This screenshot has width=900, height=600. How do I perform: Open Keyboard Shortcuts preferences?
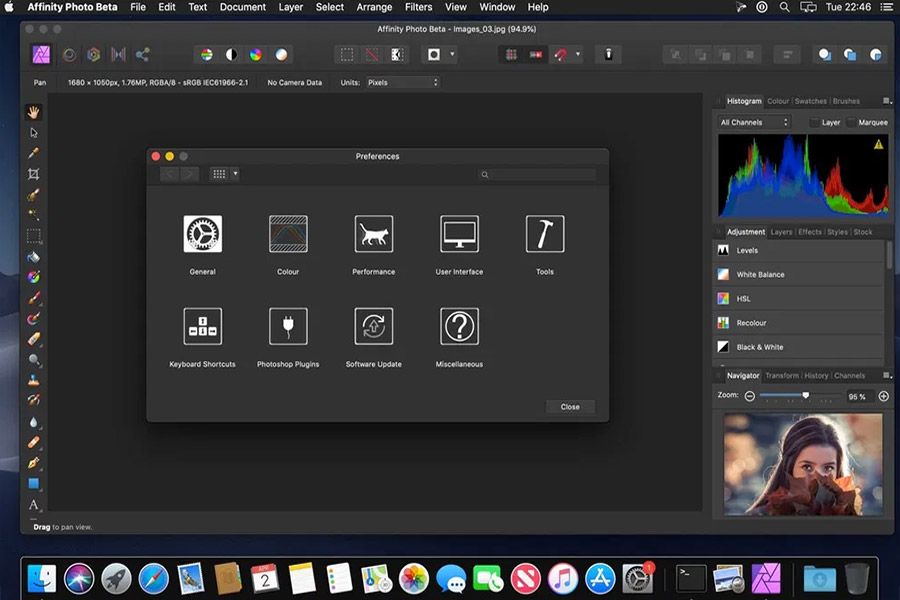pyautogui.click(x=203, y=327)
